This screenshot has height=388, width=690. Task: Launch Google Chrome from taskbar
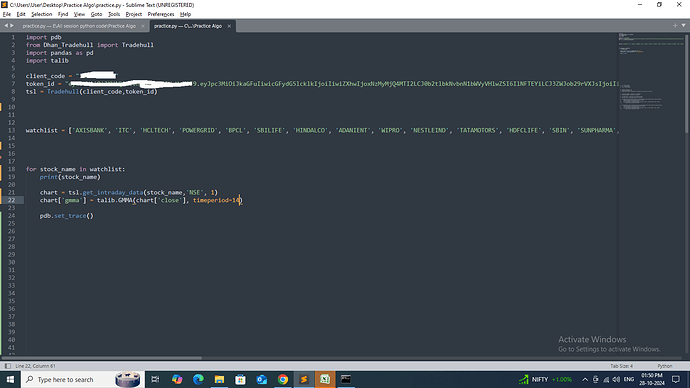pyautogui.click(x=283, y=379)
